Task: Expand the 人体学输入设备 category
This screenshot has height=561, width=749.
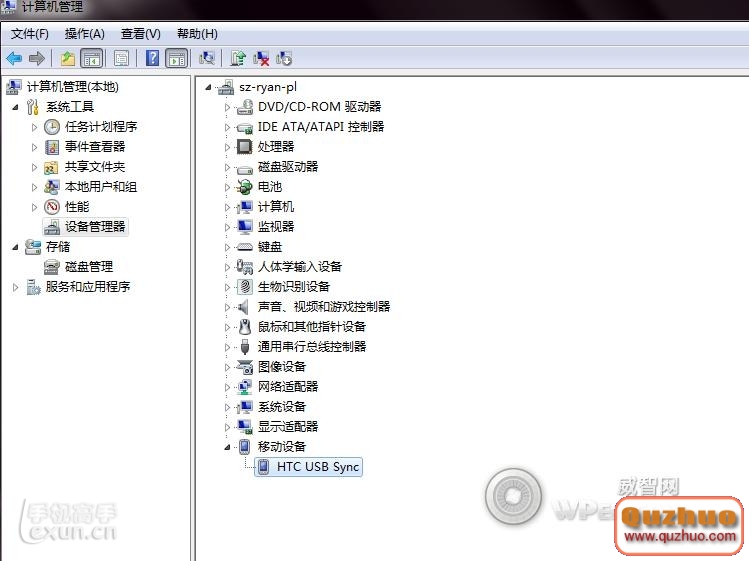Action: (x=227, y=268)
